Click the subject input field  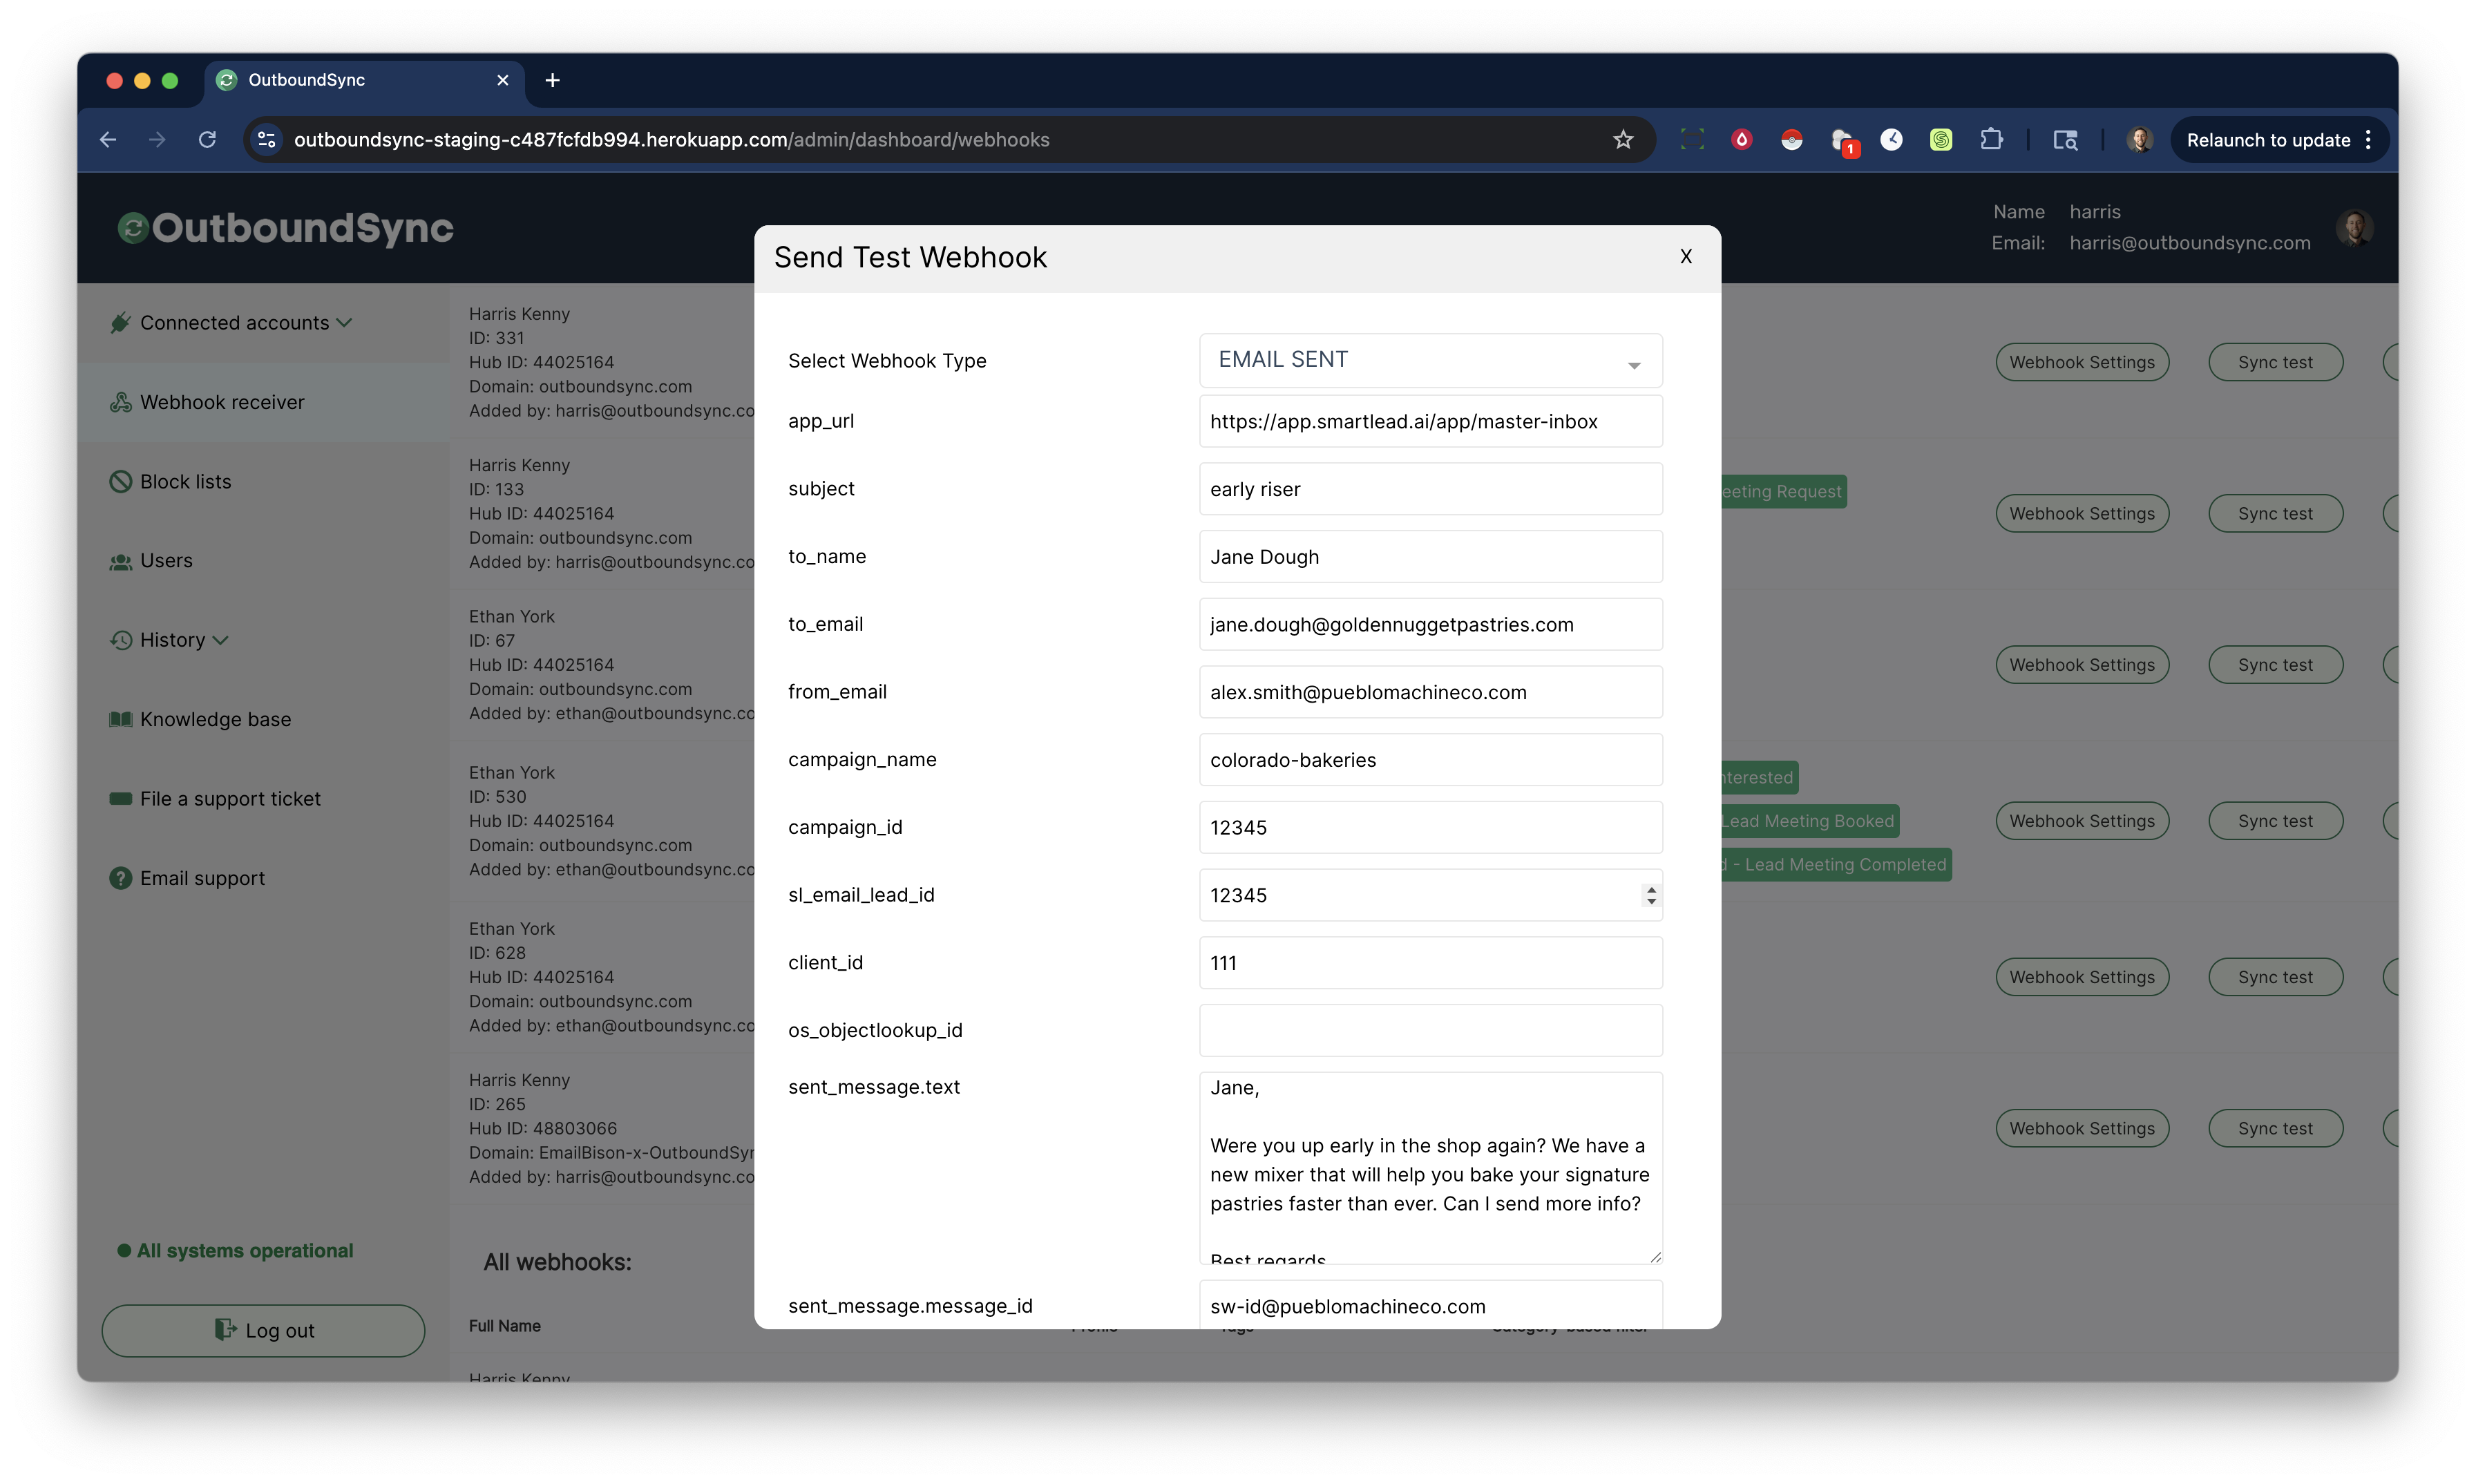[1430, 489]
